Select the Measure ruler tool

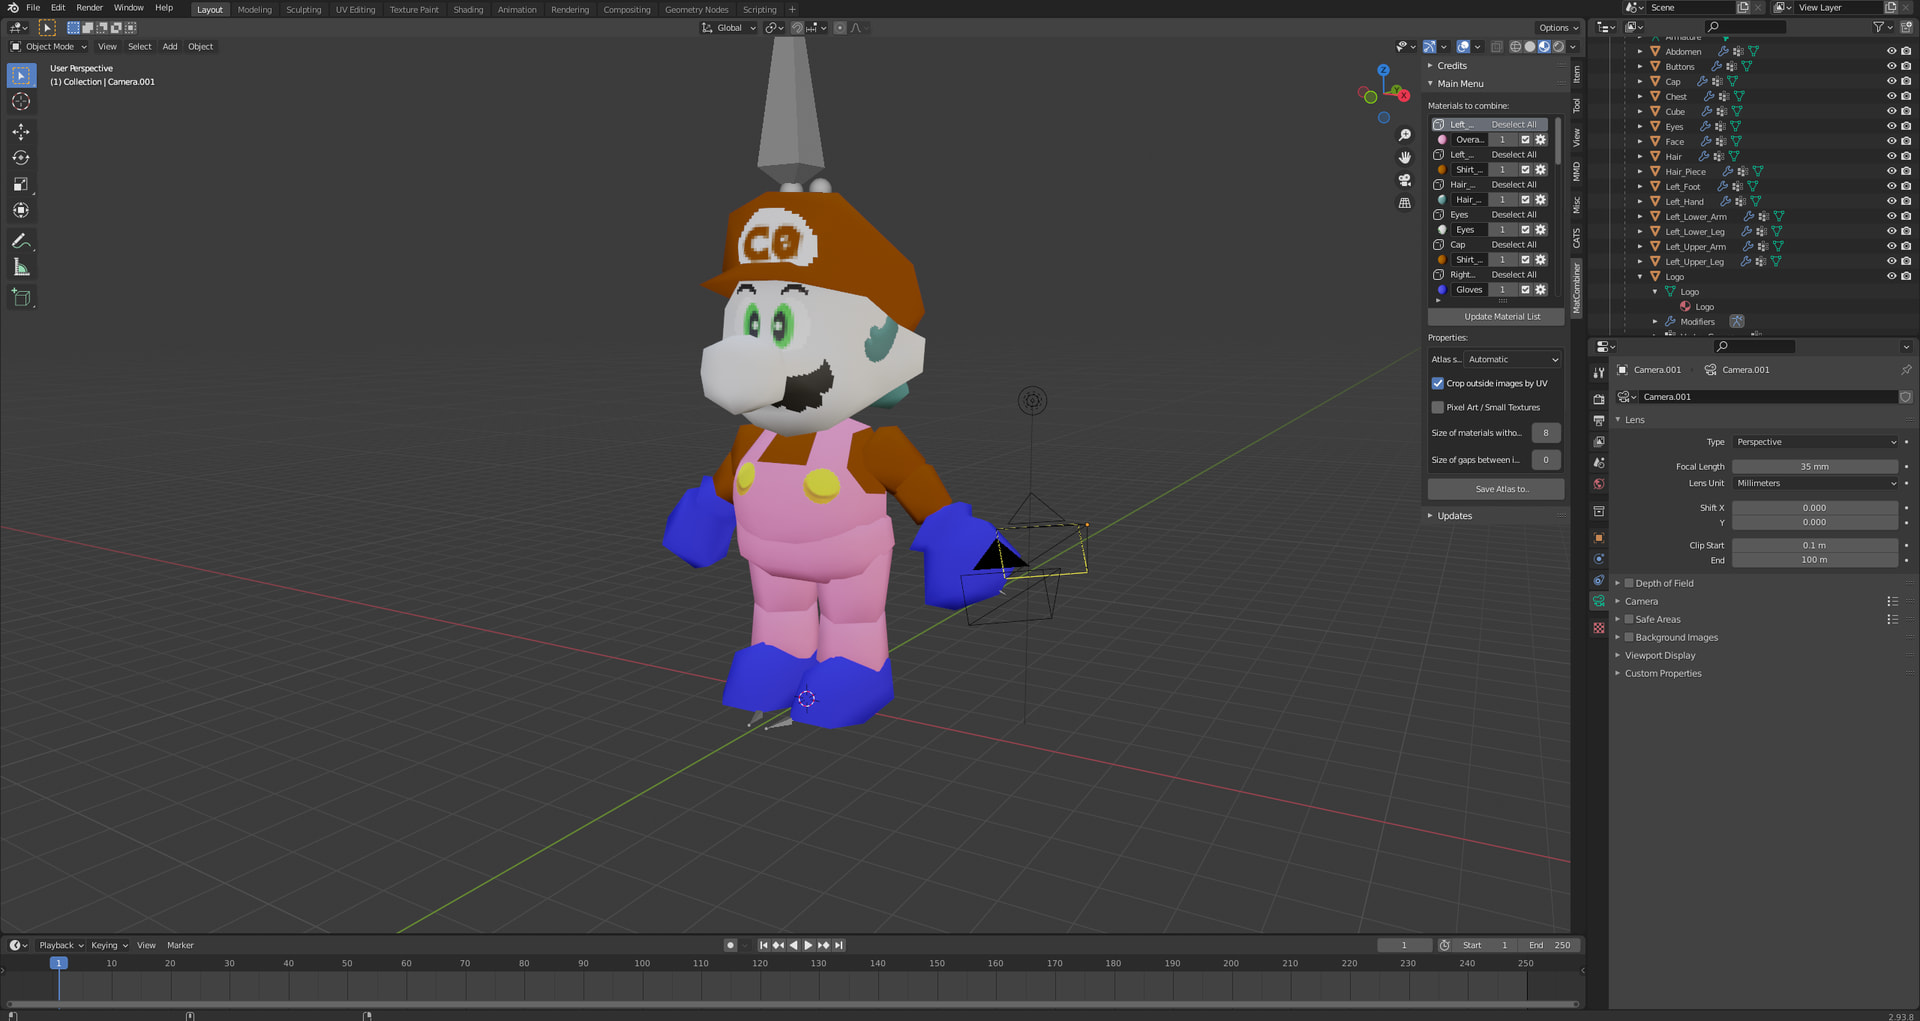(x=21, y=267)
